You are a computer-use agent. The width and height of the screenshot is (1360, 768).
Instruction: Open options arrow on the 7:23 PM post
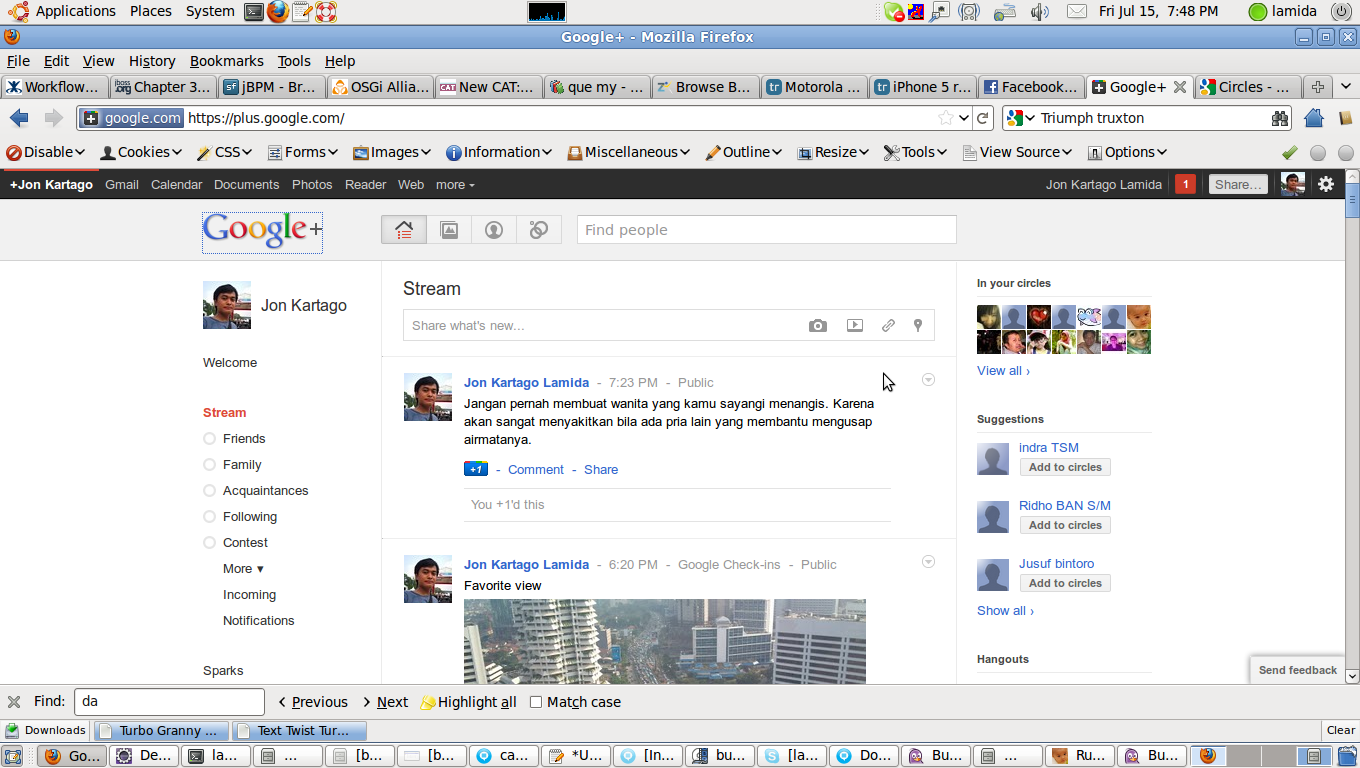pyautogui.click(x=928, y=380)
